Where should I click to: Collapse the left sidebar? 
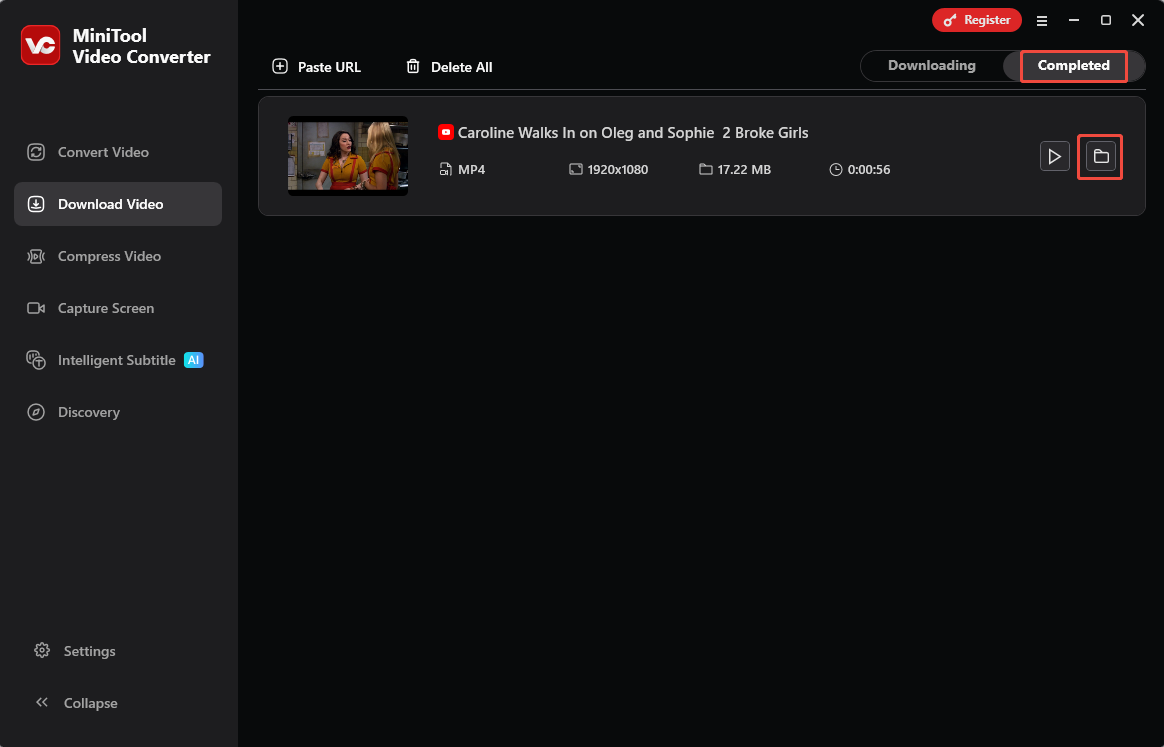pyautogui.click(x=42, y=702)
